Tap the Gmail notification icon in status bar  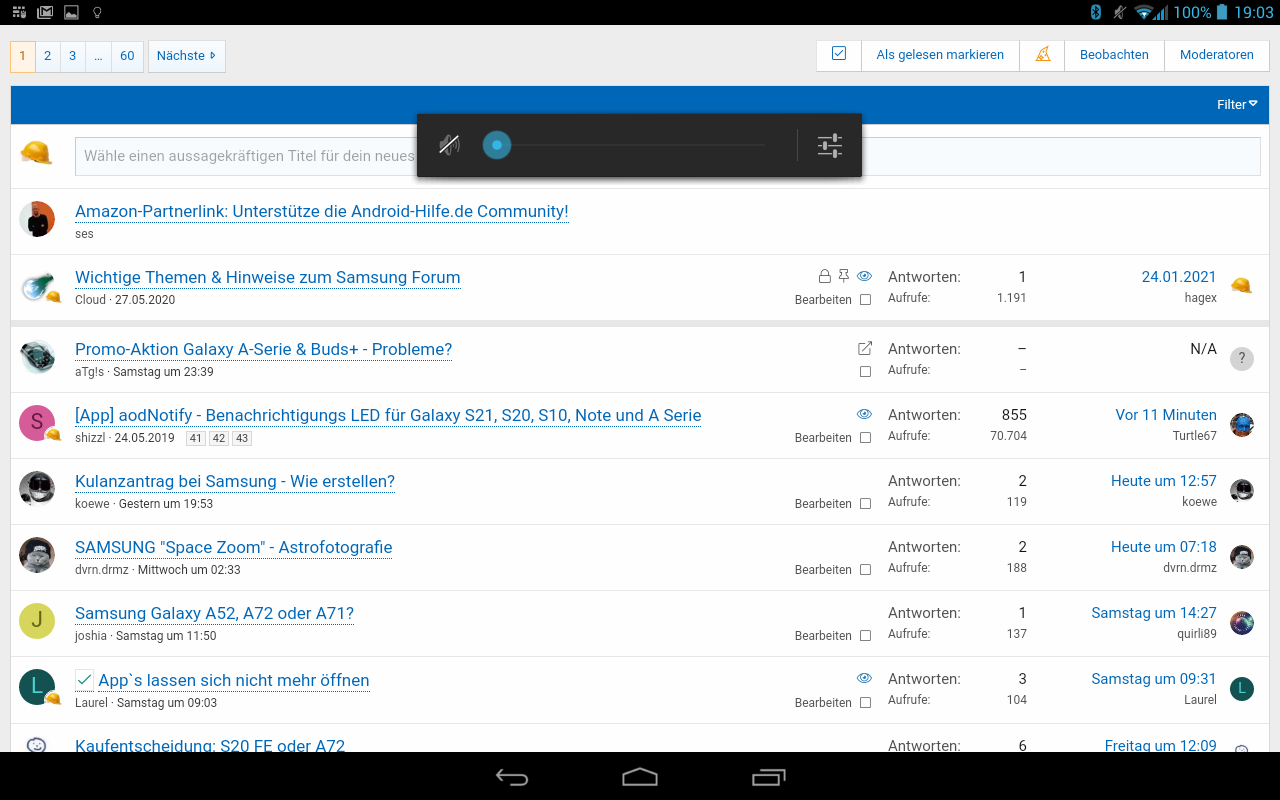tap(45, 12)
